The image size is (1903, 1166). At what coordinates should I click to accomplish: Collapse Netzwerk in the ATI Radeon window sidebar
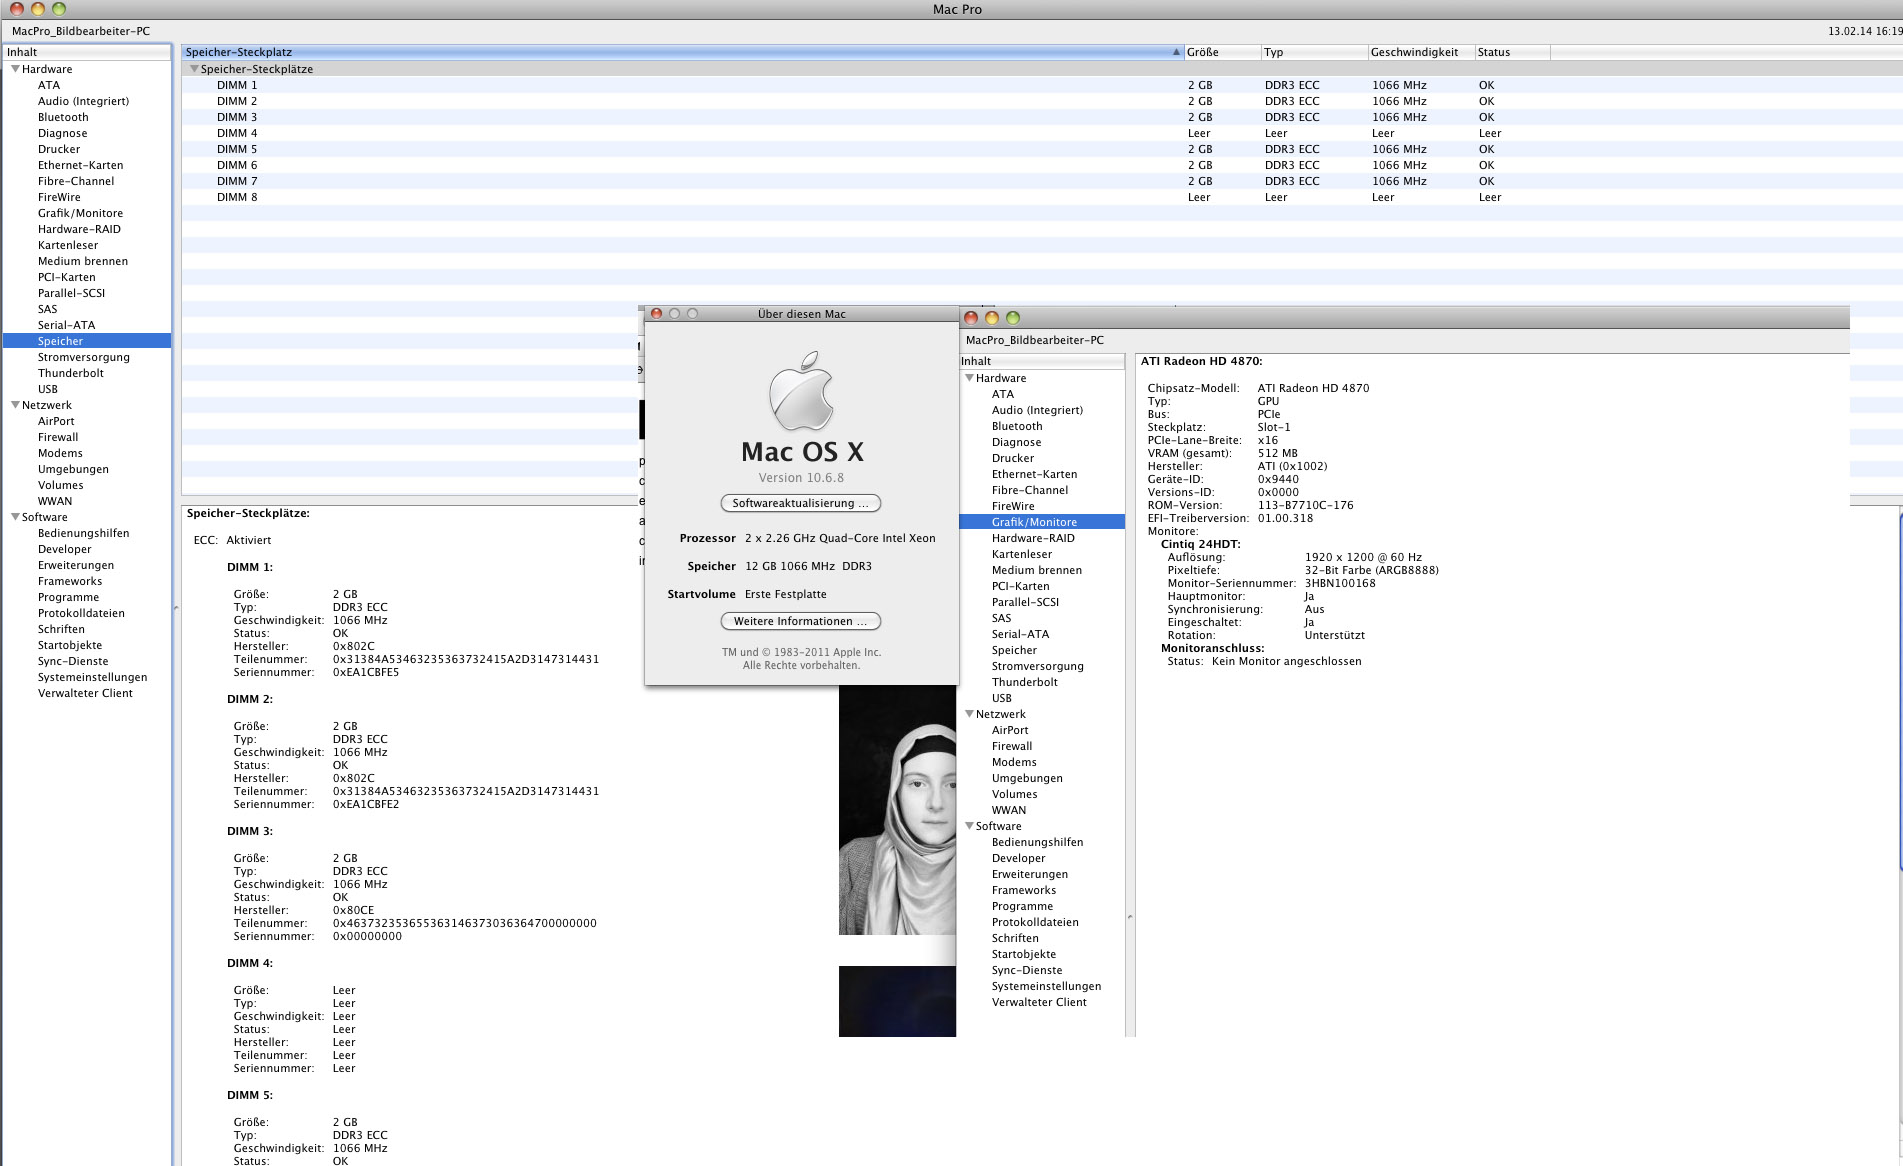(969, 714)
